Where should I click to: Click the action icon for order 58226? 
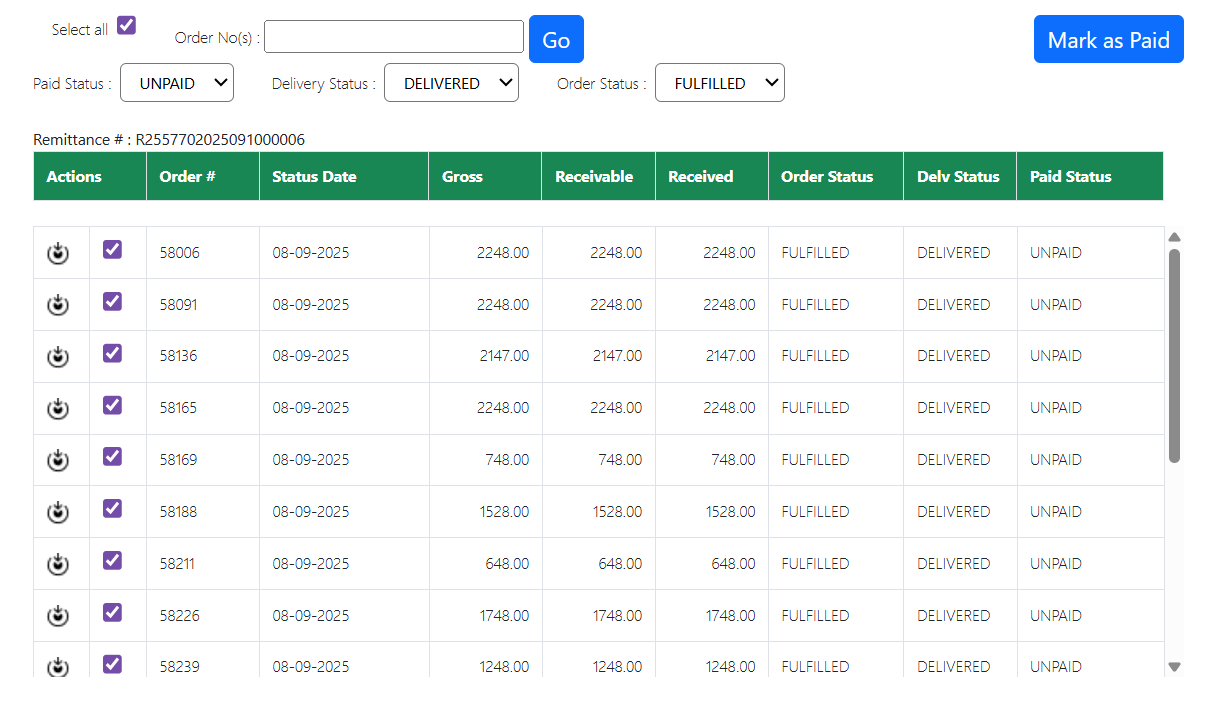click(58, 616)
